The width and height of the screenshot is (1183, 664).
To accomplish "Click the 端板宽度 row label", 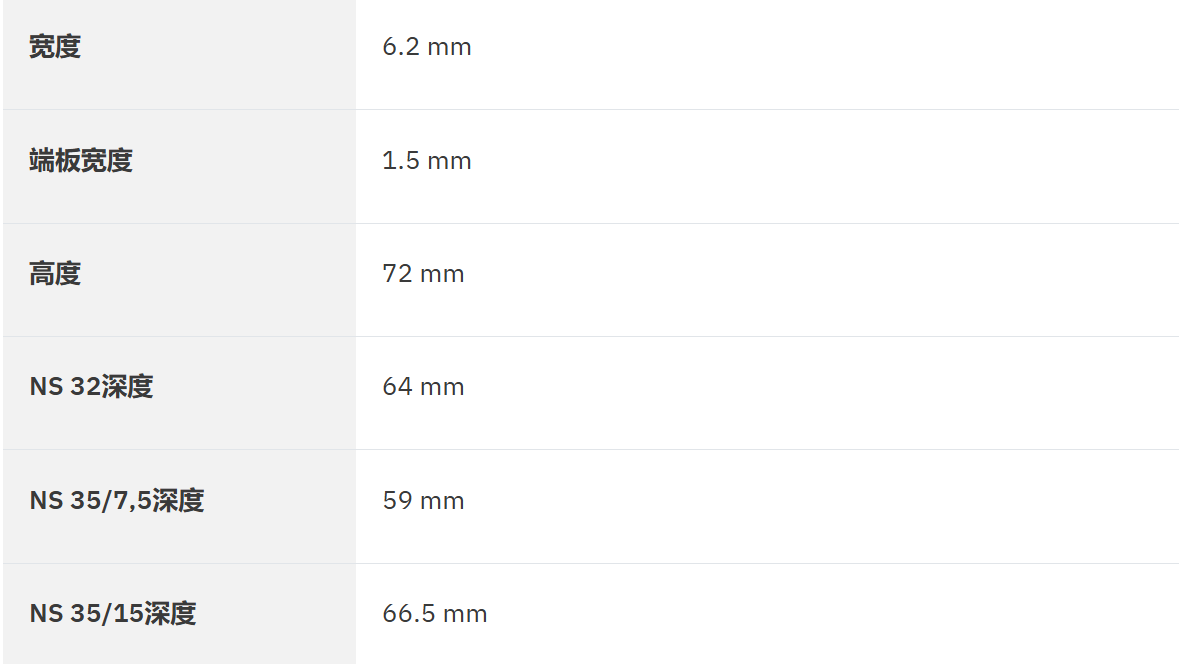I will coord(81,161).
